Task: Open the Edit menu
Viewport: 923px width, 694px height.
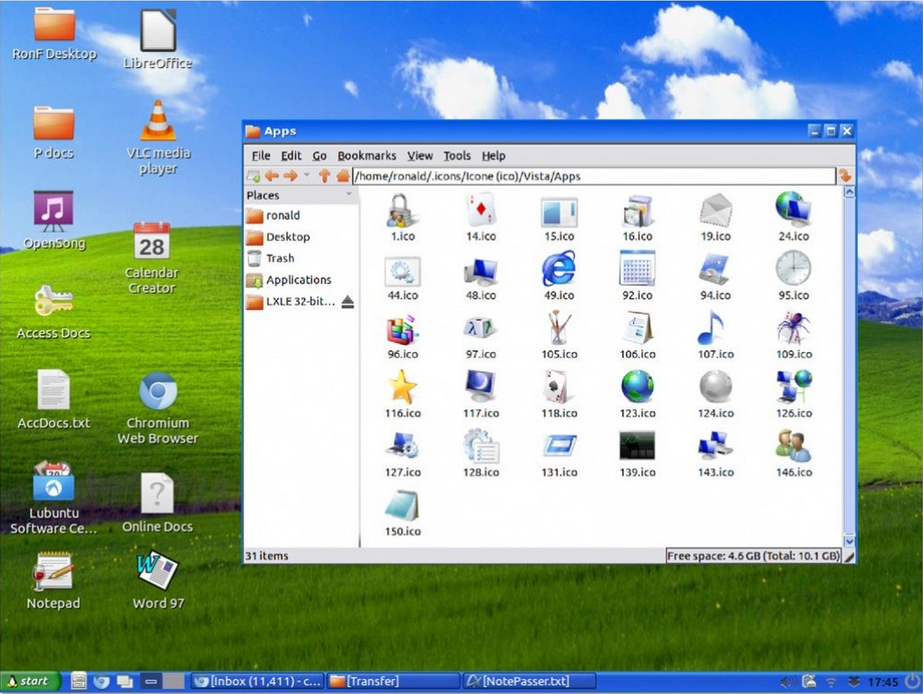Action: (291, 155)
